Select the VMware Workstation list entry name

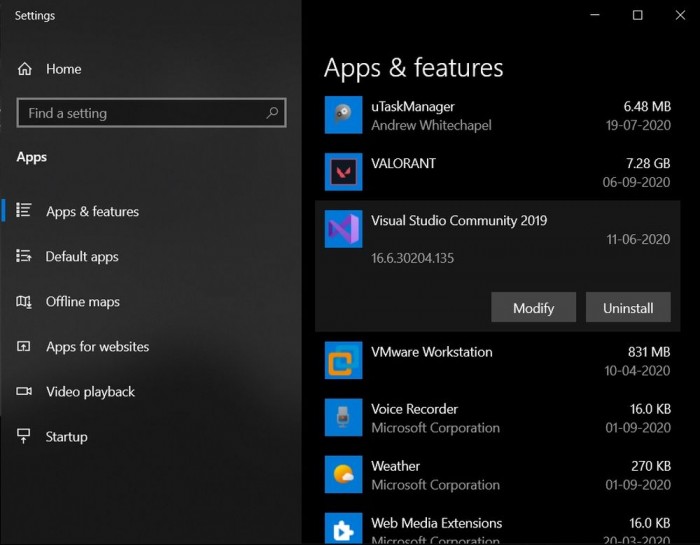coord(431,352)
